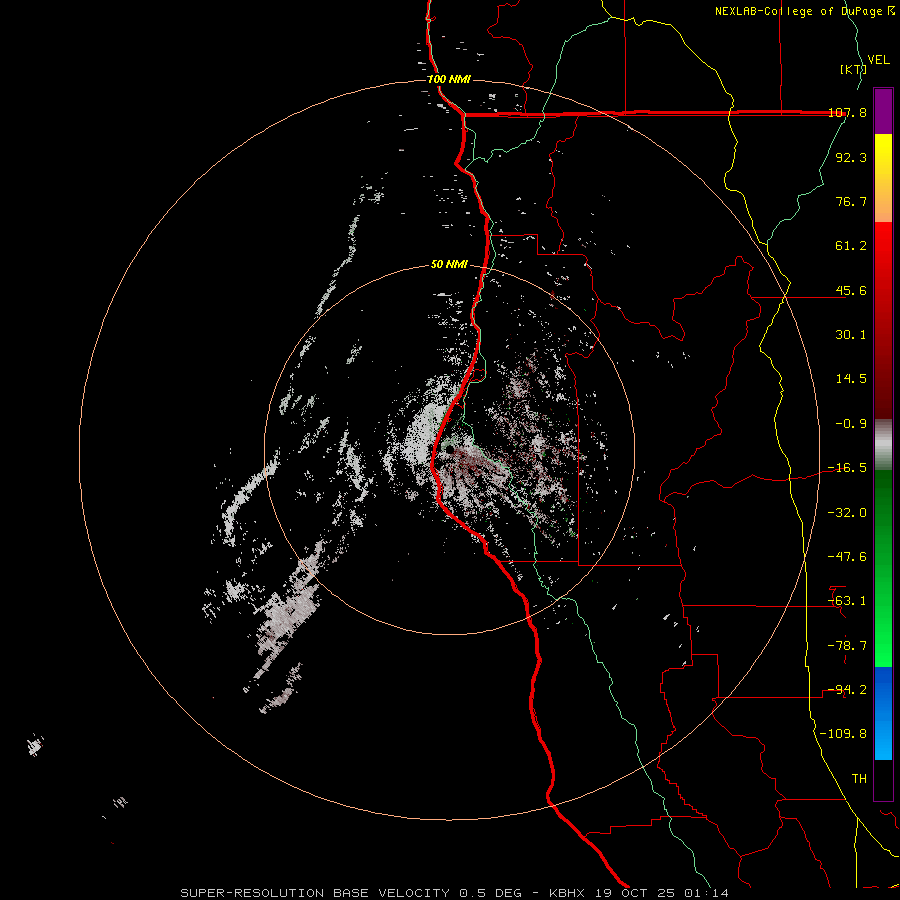Click the green segment of the color bar

(883, 568)
